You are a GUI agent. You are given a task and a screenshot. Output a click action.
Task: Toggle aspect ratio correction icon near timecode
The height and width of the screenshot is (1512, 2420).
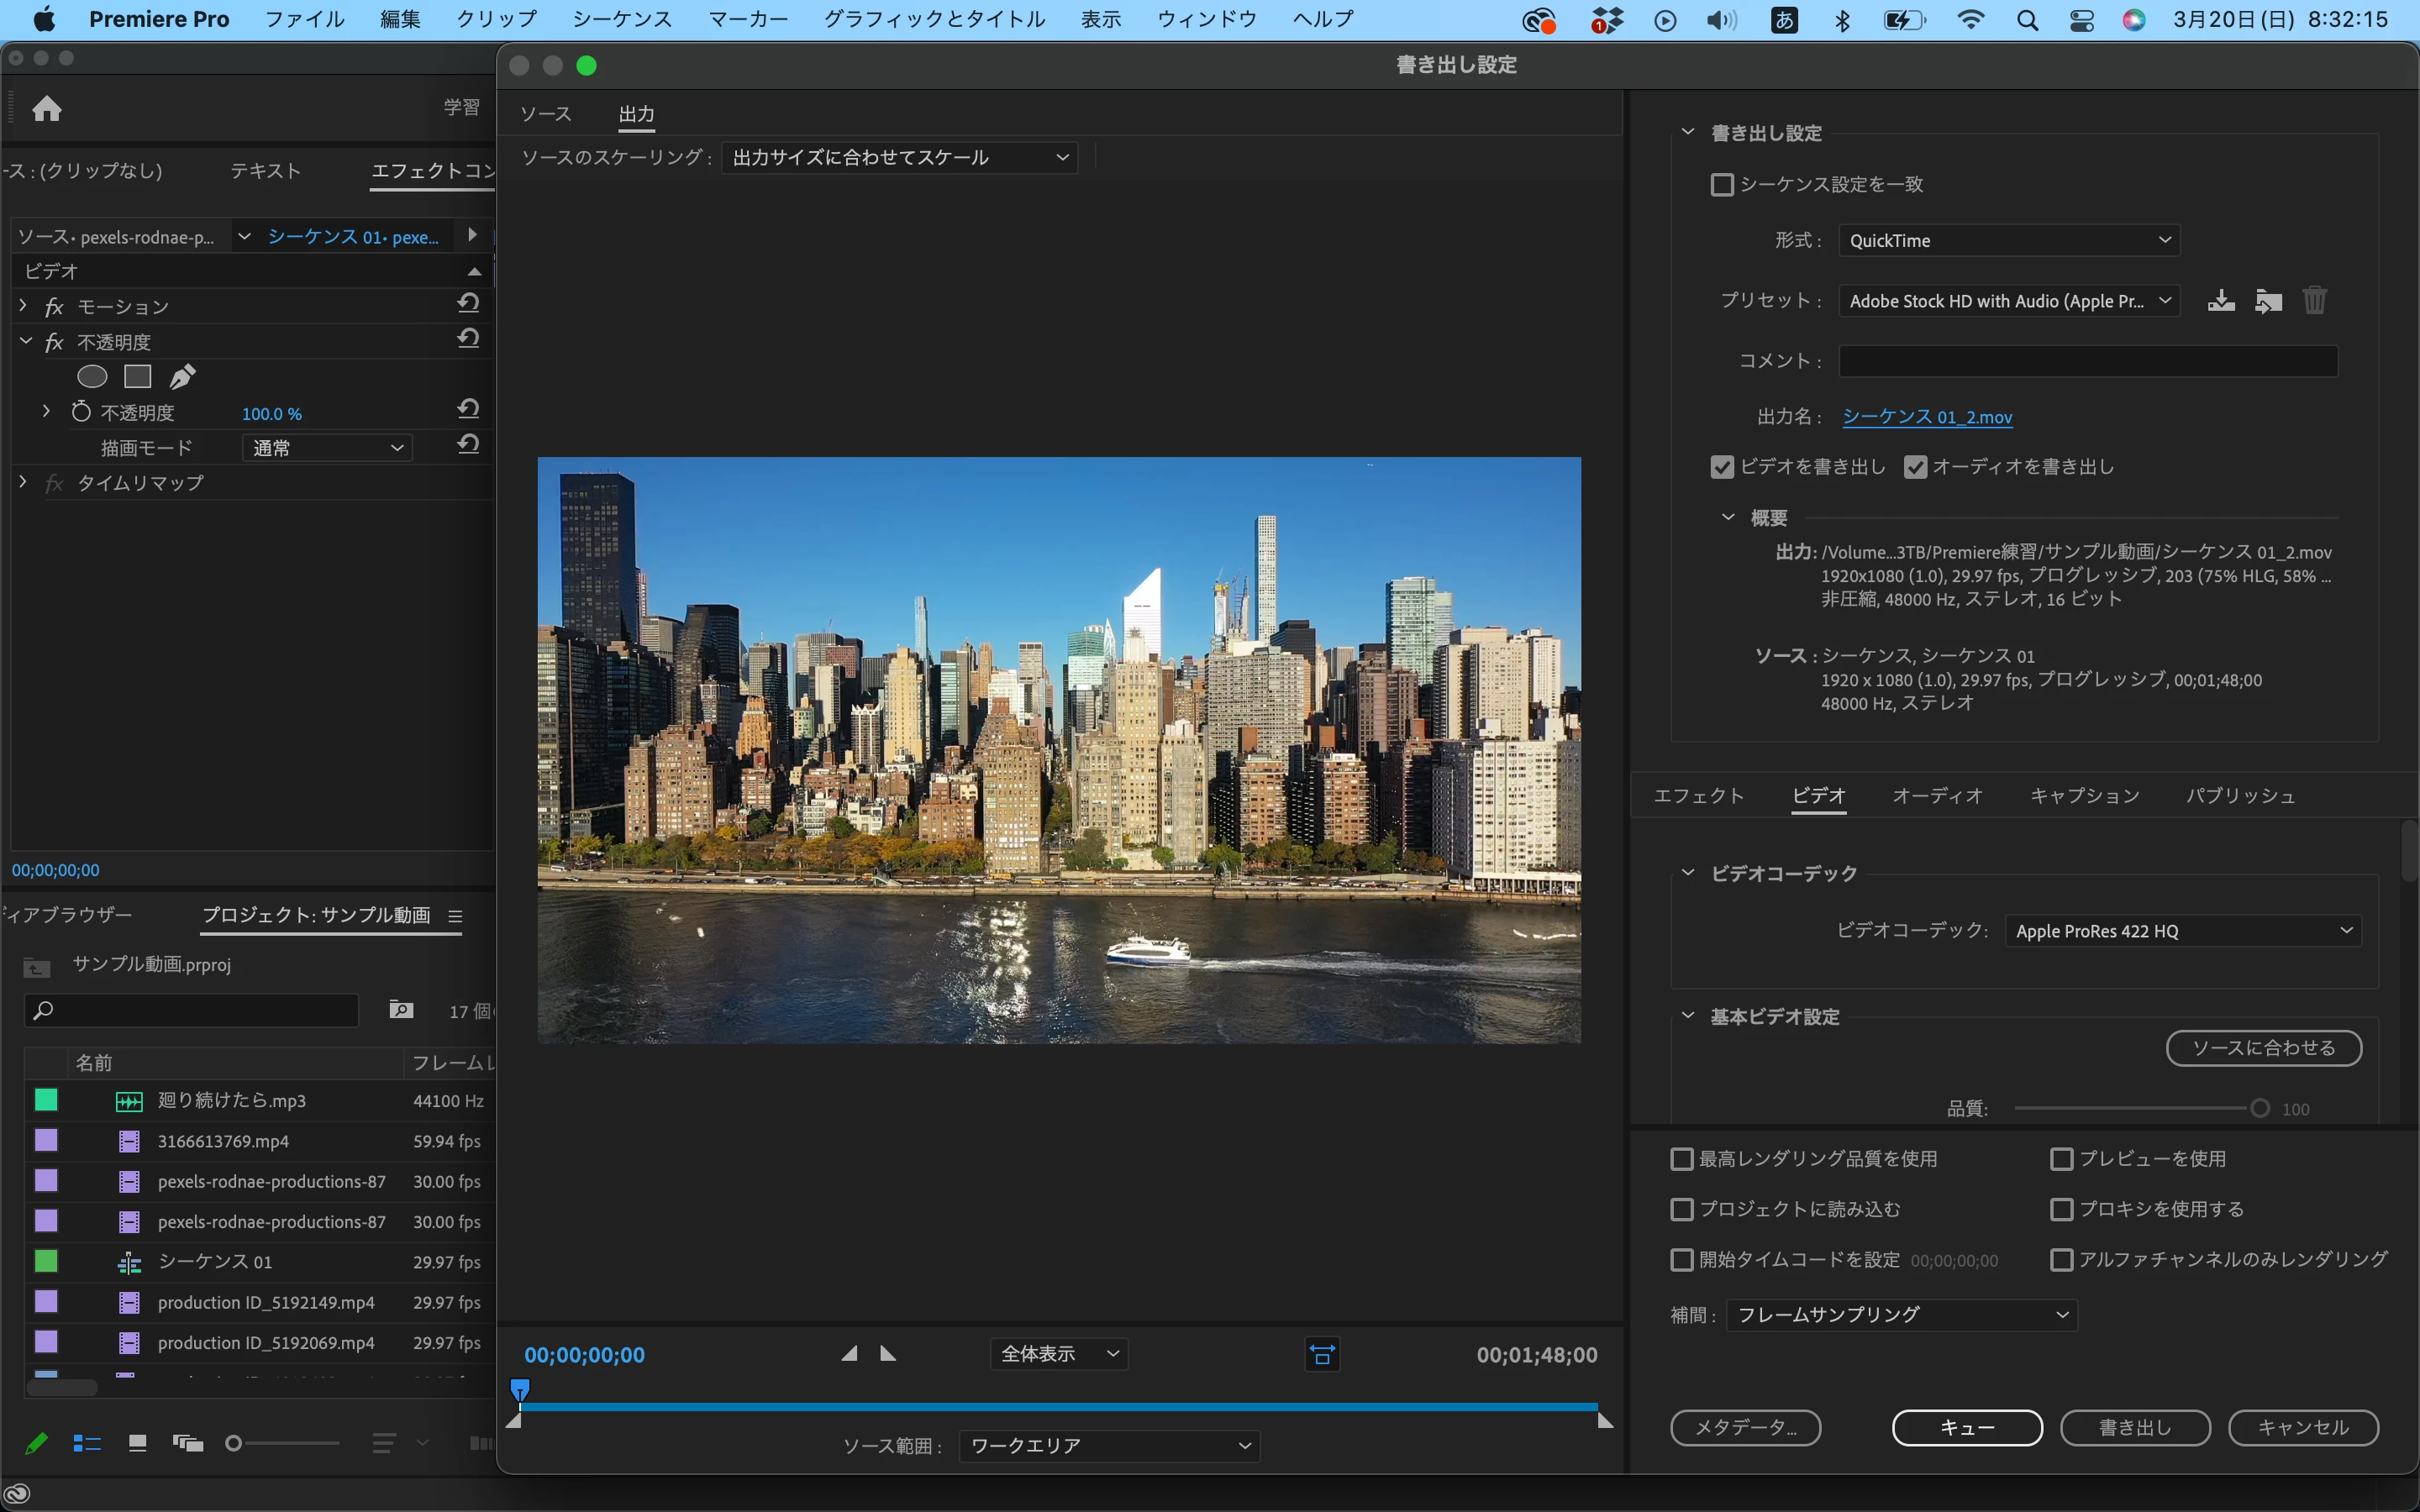coord(1322,1355)
